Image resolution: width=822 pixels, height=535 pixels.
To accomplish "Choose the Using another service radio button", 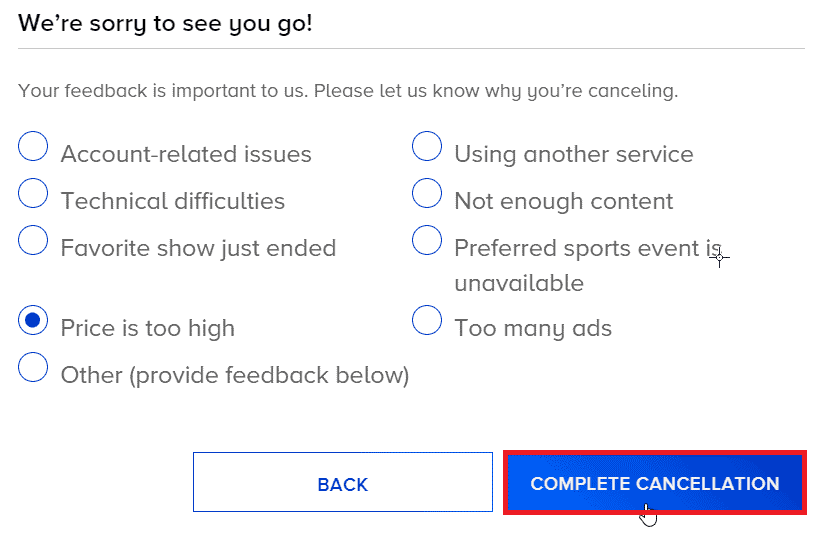I will [427, 146].
